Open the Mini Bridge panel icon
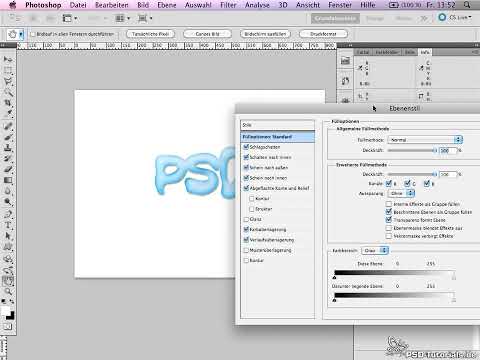480x360 pixels. tap(345, 61)
